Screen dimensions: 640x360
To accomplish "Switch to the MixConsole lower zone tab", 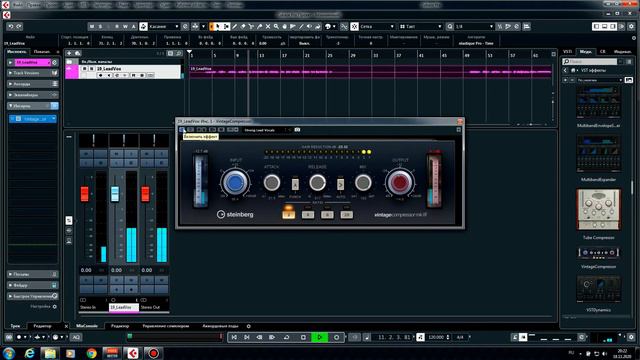I will point(87,326).
